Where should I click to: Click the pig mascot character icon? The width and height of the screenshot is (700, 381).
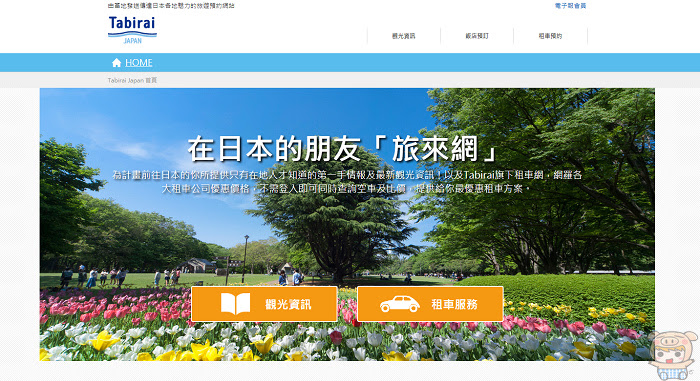coord(673,355)
